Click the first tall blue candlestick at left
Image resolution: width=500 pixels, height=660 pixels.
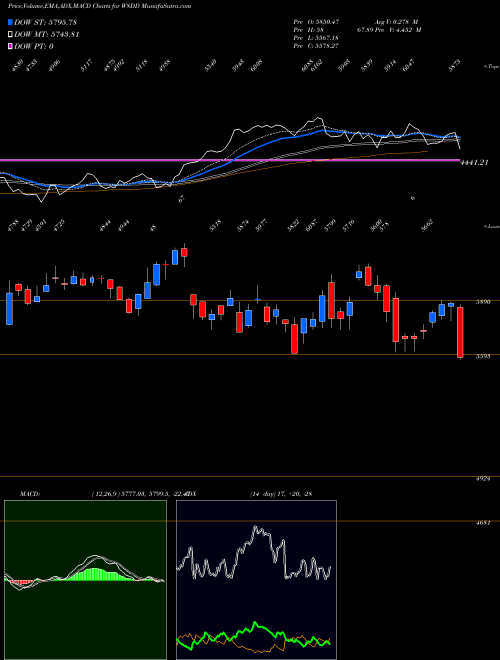(x=9, y=309)
